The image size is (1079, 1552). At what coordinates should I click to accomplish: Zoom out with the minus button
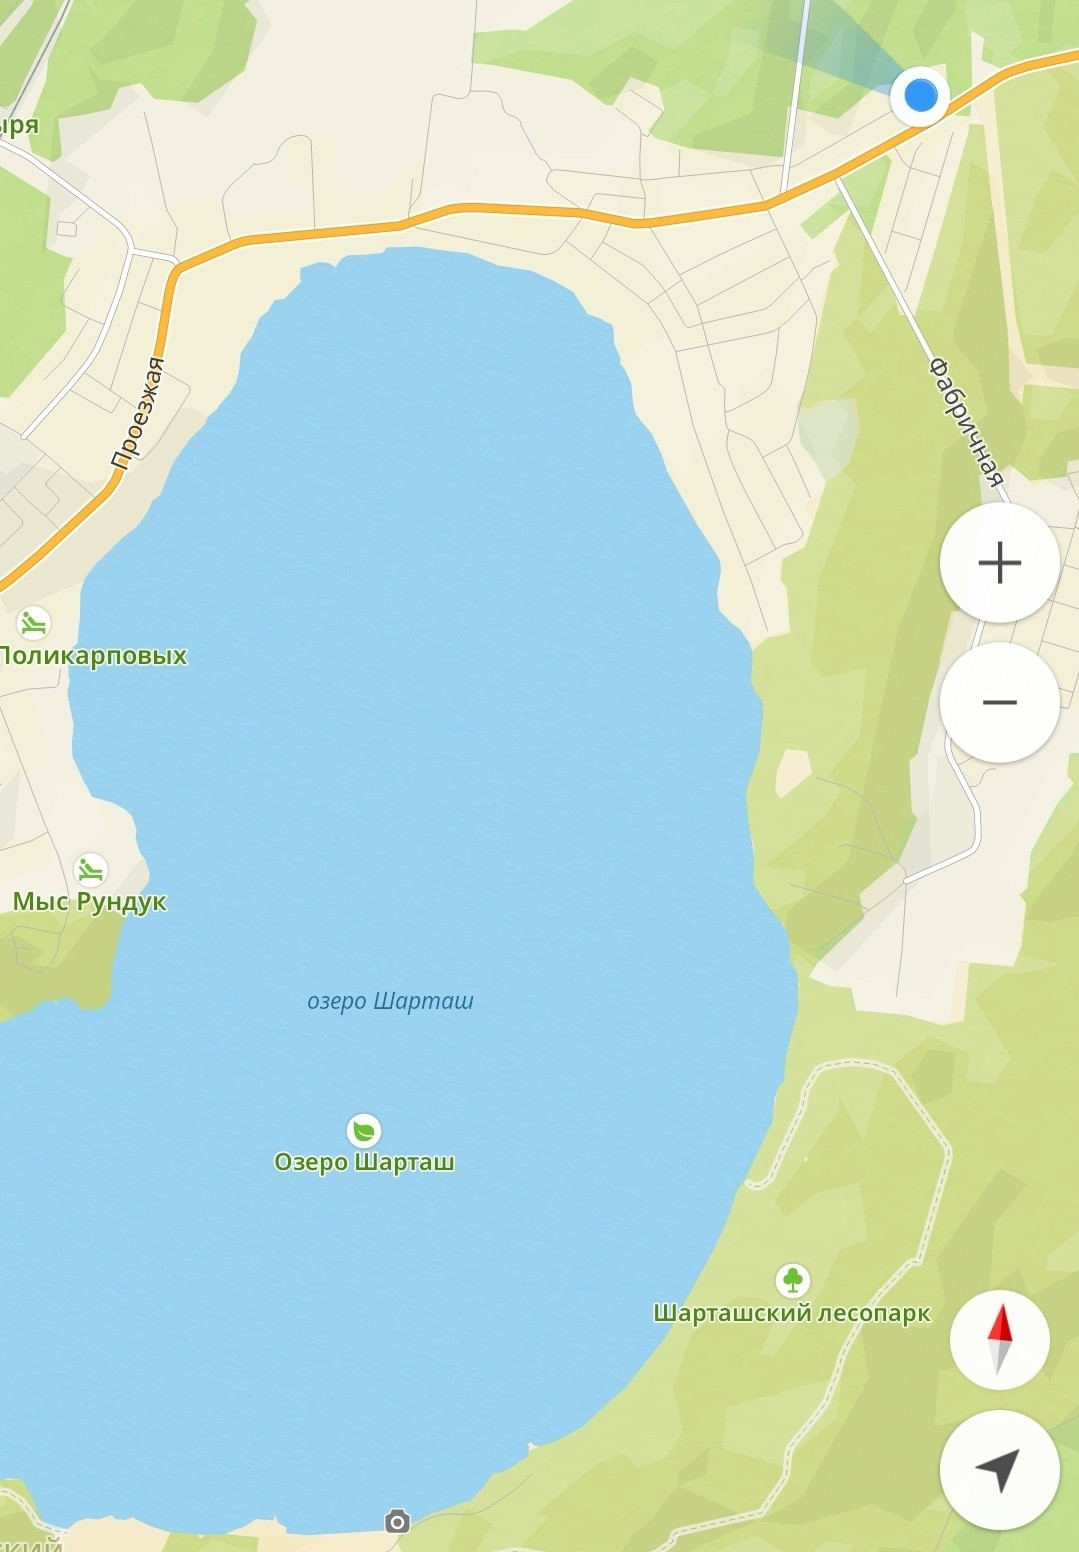click(x=999, y=702)
